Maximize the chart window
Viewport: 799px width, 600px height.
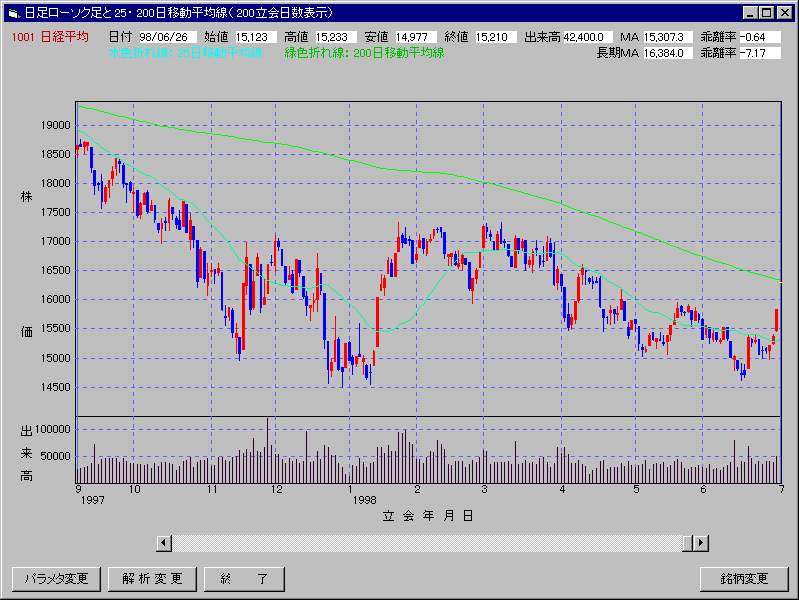coord(766,13)
